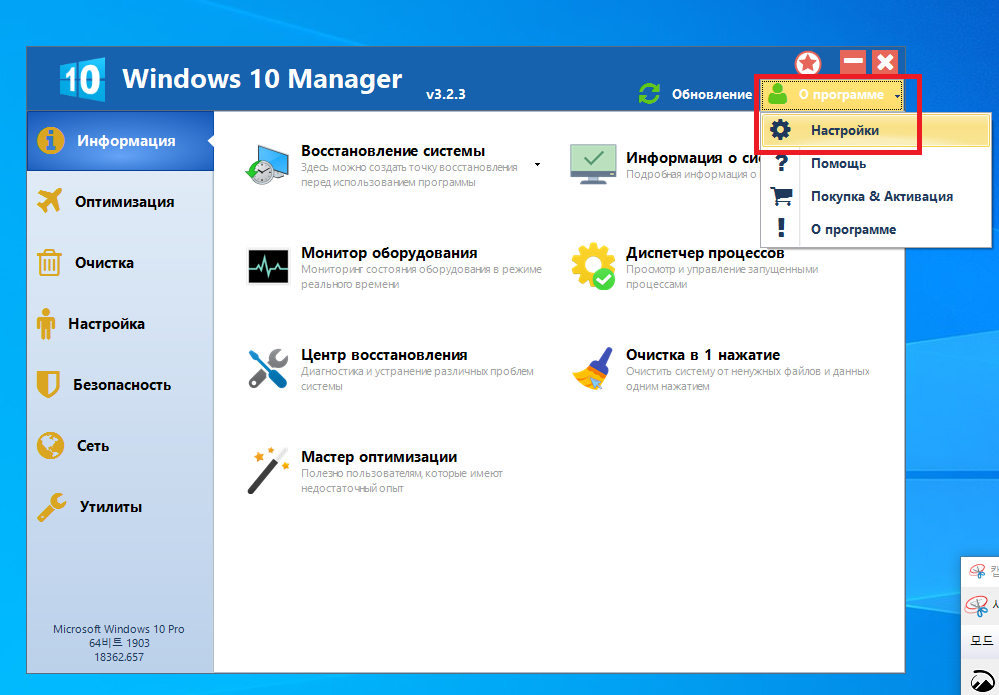Select Настройки from the dropdown menu
999x695 pixels.
[x=844, y=130]
